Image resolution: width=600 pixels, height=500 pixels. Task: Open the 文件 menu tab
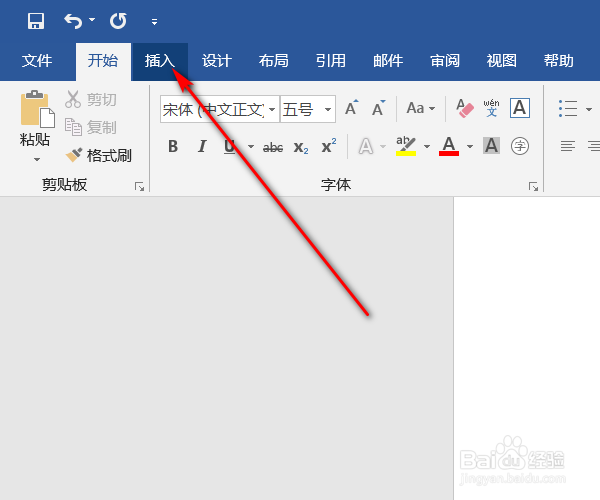click(x=37, y=61)
